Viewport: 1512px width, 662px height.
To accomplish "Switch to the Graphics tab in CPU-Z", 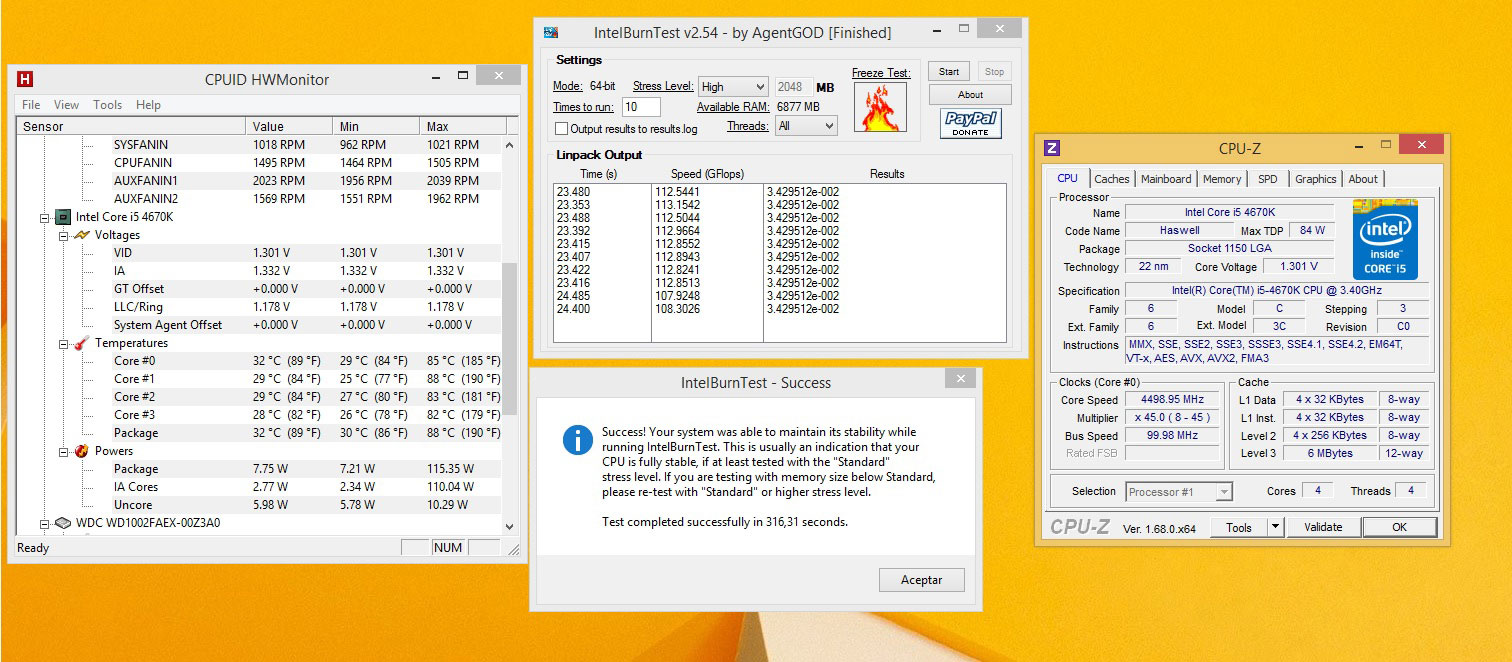I will (1316, 179).
